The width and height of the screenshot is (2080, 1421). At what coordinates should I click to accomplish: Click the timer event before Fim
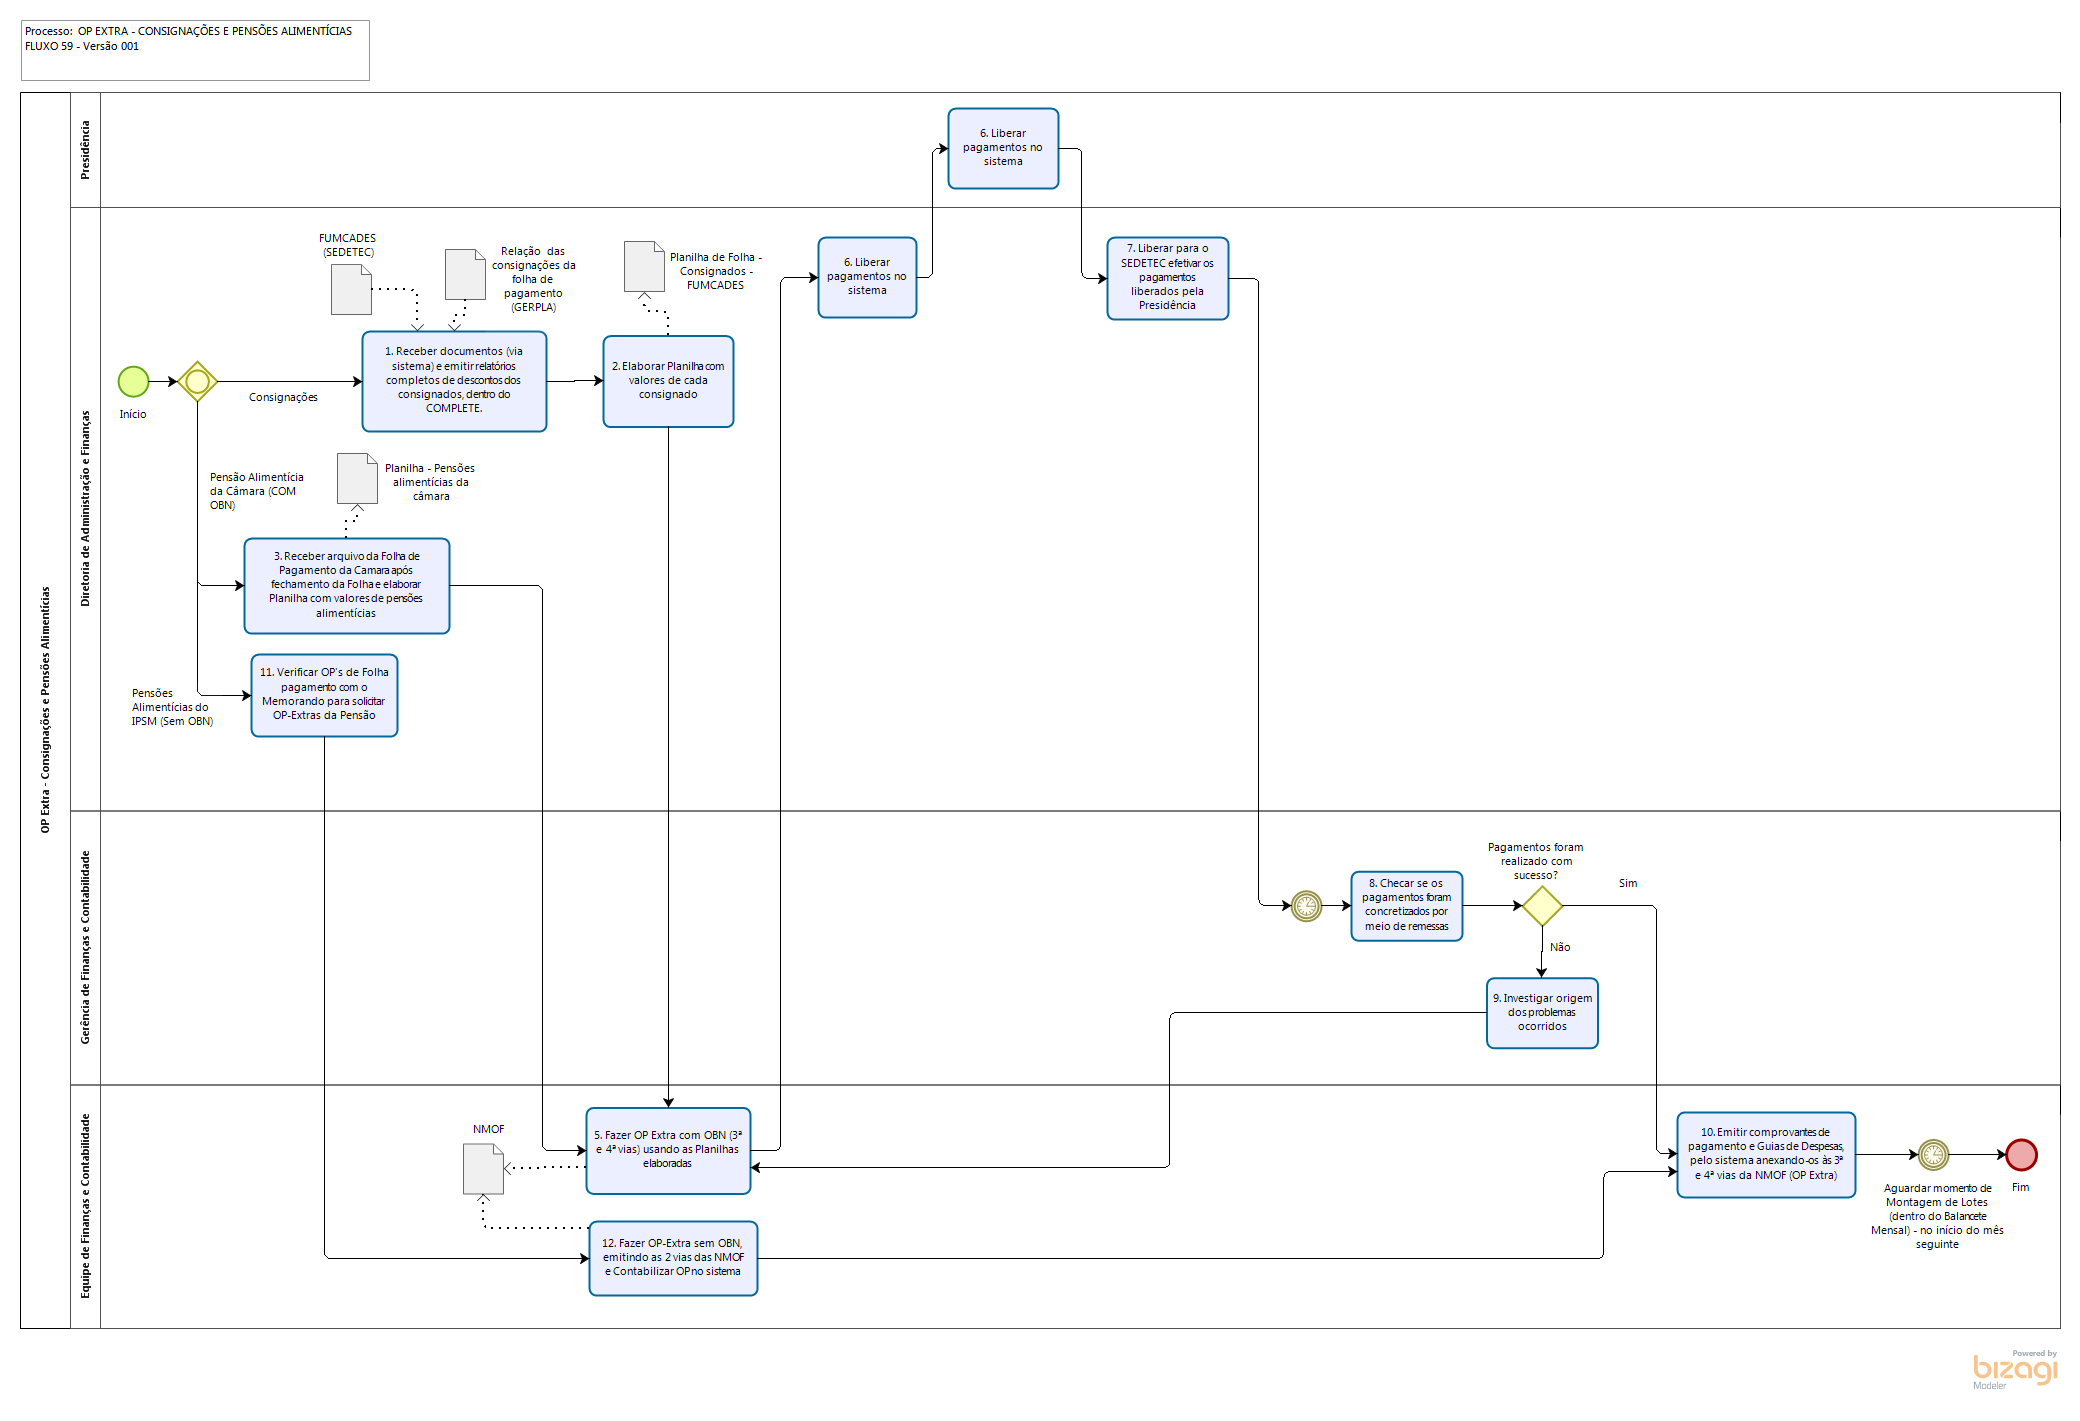pyautogui.click(x=1933, y=1155)
